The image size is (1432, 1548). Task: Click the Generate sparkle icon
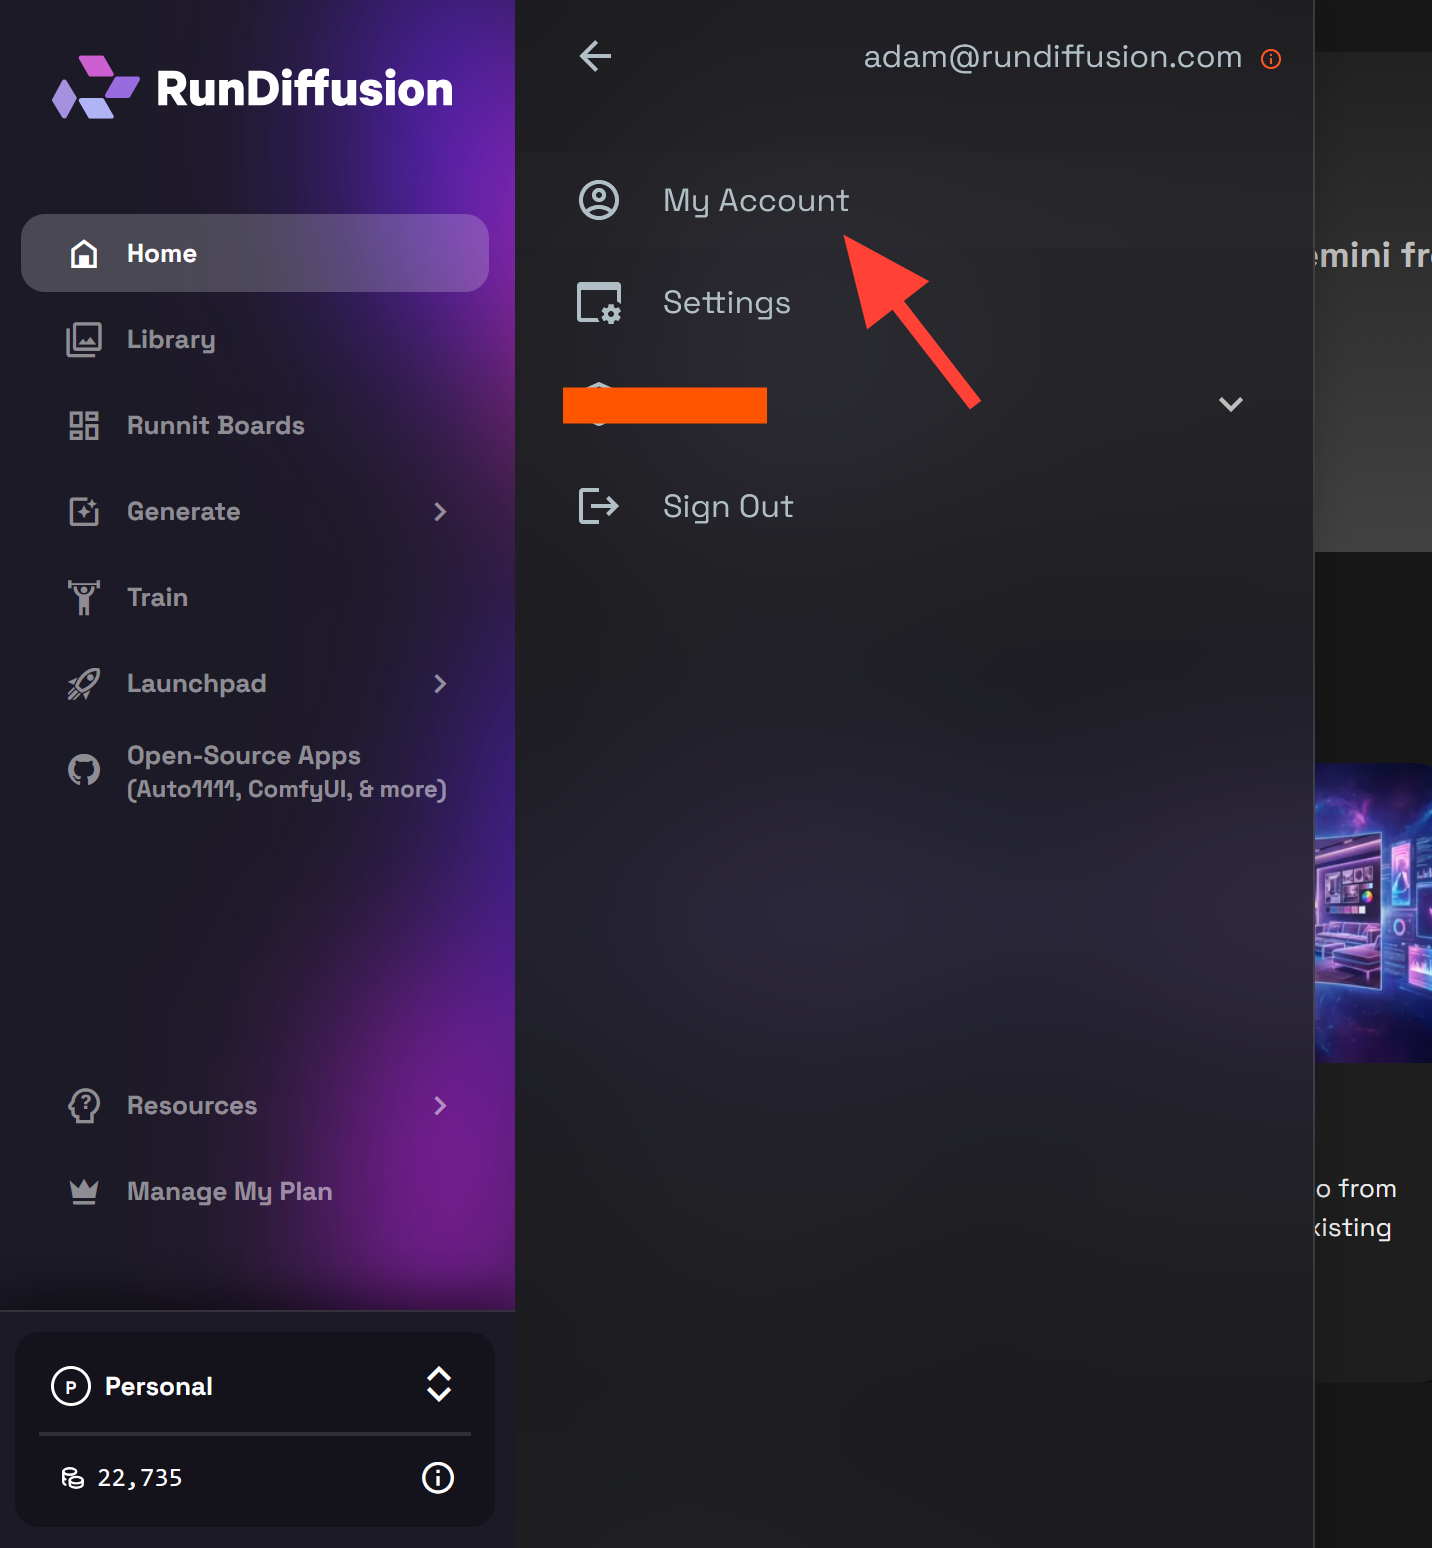pyautogui.click(x=84, y=512)
